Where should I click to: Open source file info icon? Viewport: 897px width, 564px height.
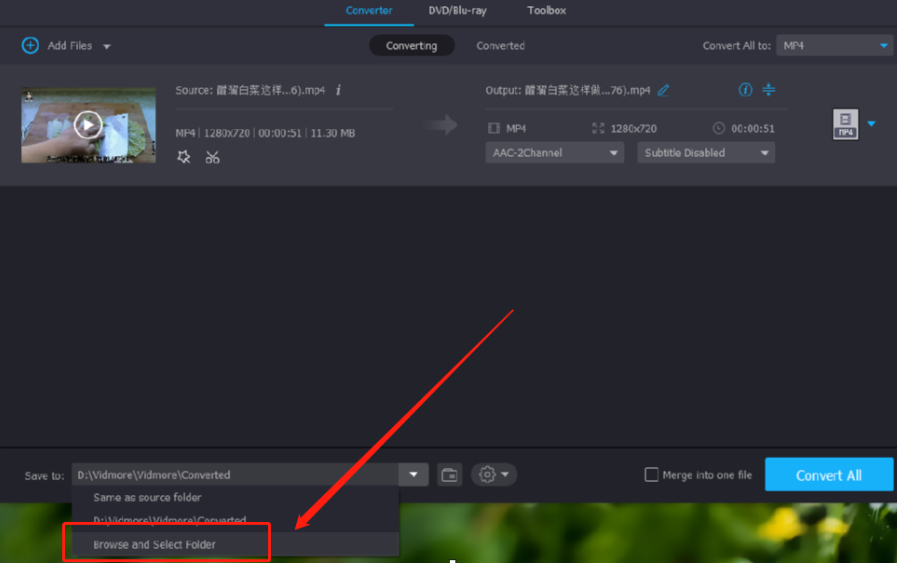tap(338, 90)
